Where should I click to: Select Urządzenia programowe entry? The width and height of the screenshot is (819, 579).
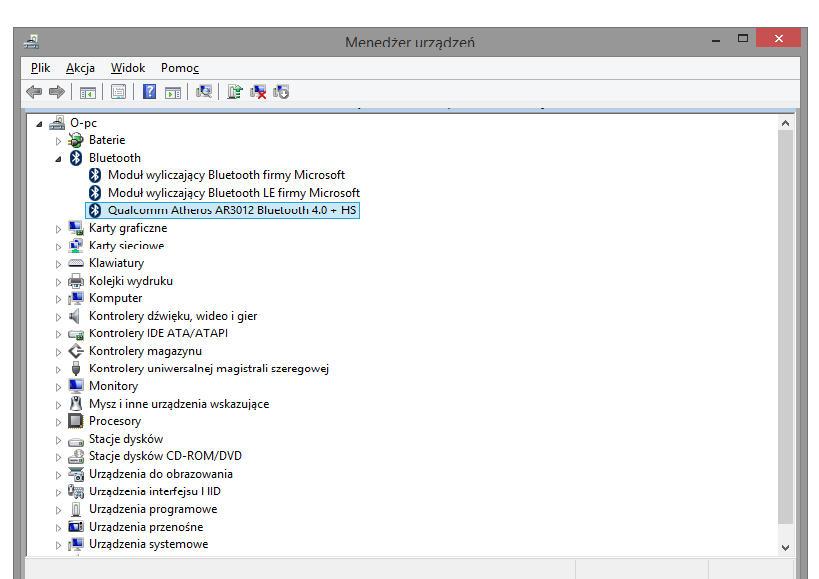click(153, 509)
